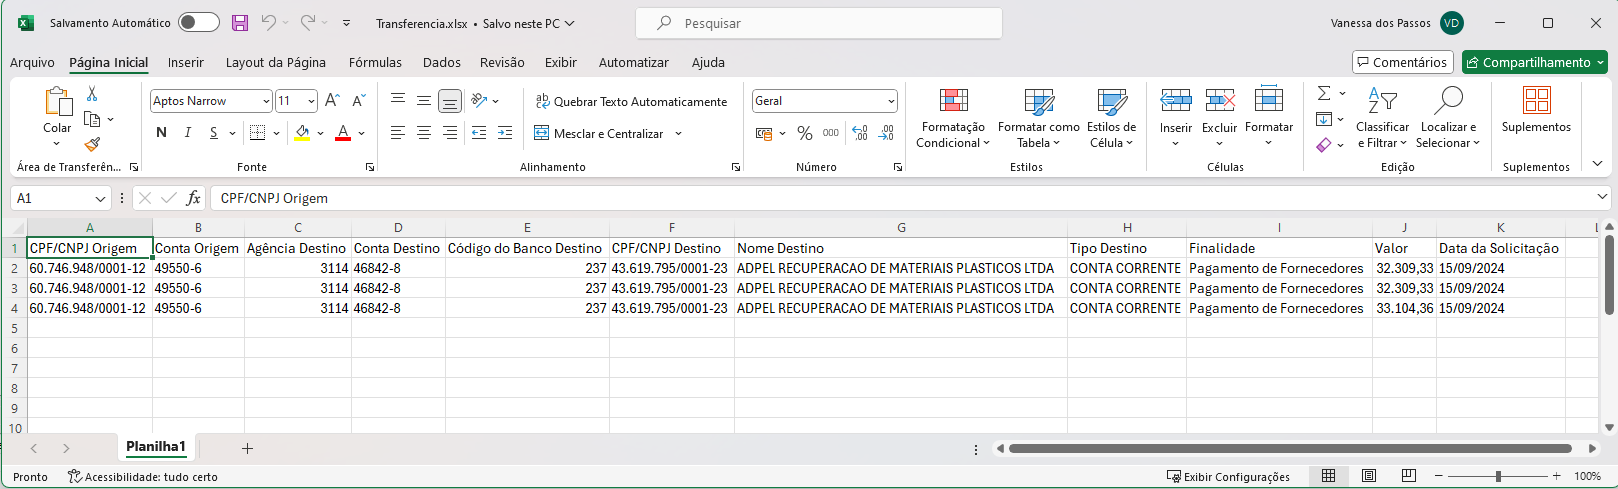Click the zoom slider handle
The image size is (1618, 489).
click(x=1498, y=476)
